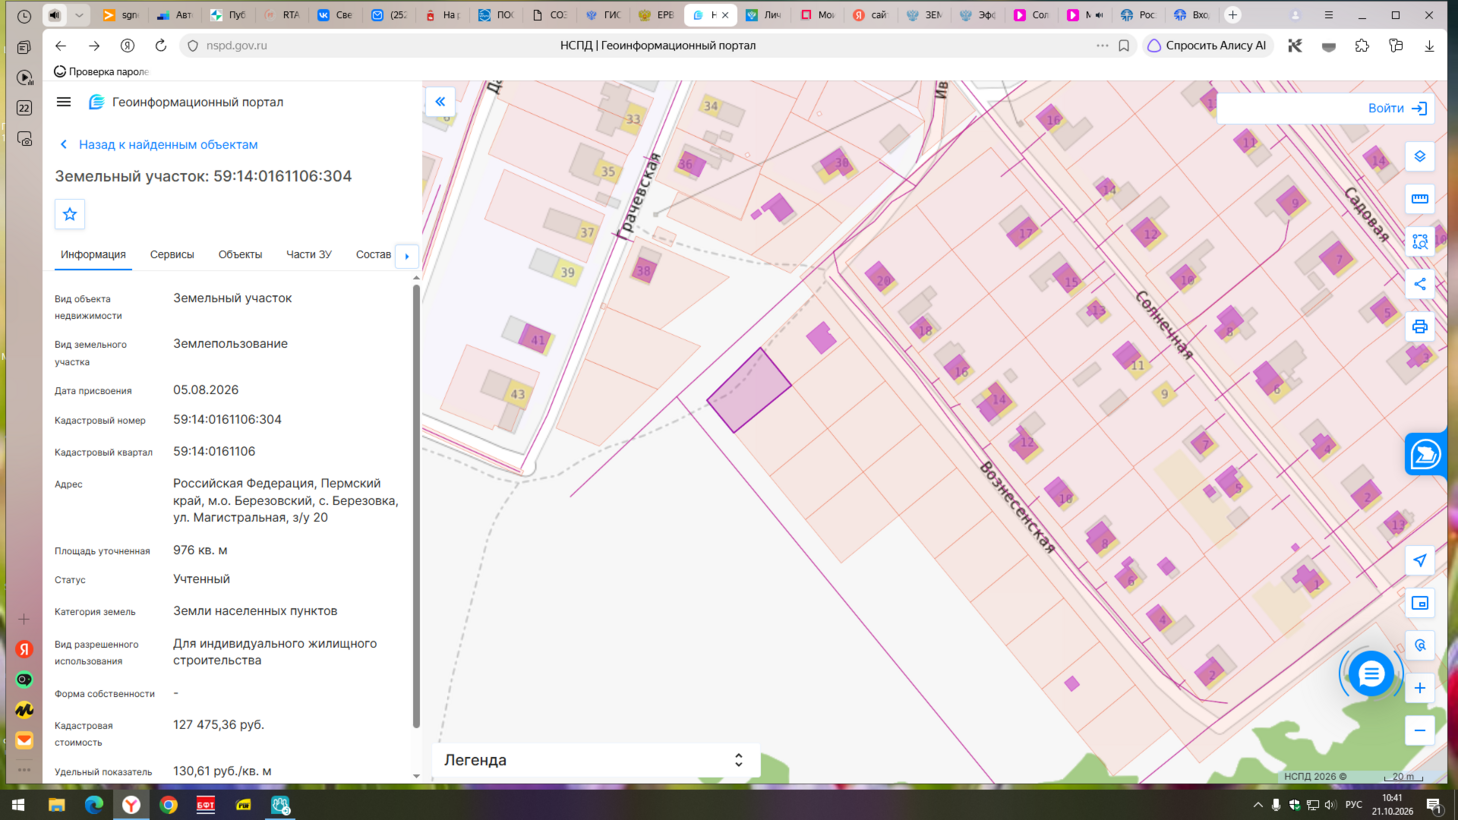Open the hamburger menu of Геоинформационный портал
1458x820 pixels.
[63, 102]
